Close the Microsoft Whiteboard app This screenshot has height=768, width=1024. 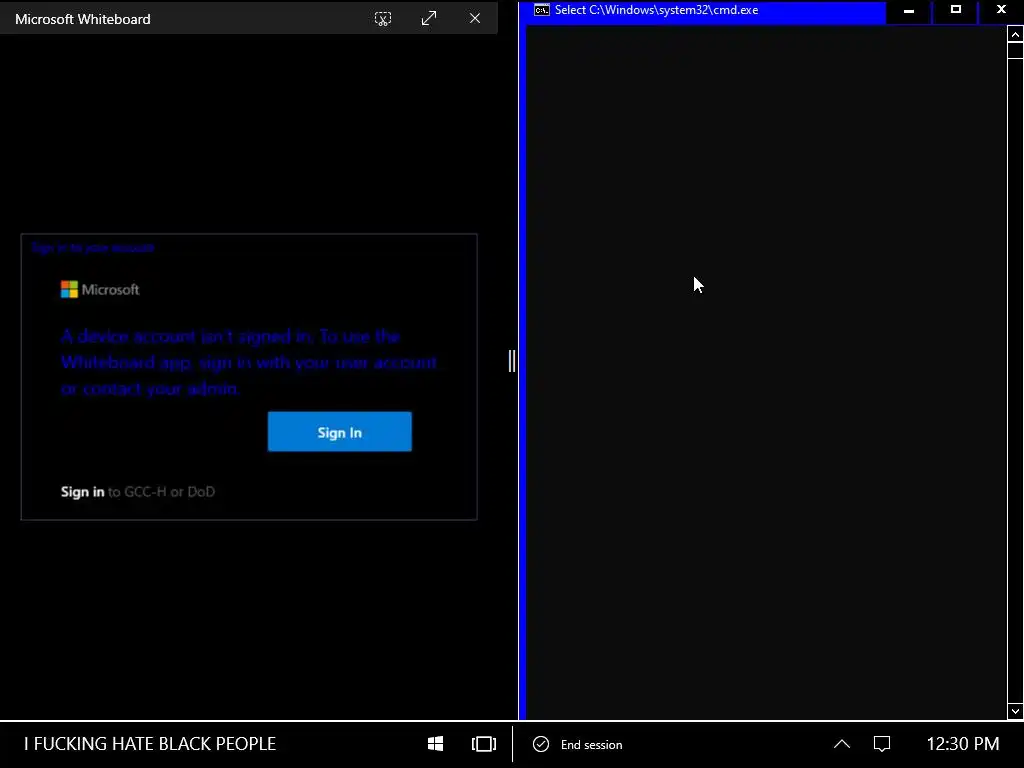[x=475, y=18]
